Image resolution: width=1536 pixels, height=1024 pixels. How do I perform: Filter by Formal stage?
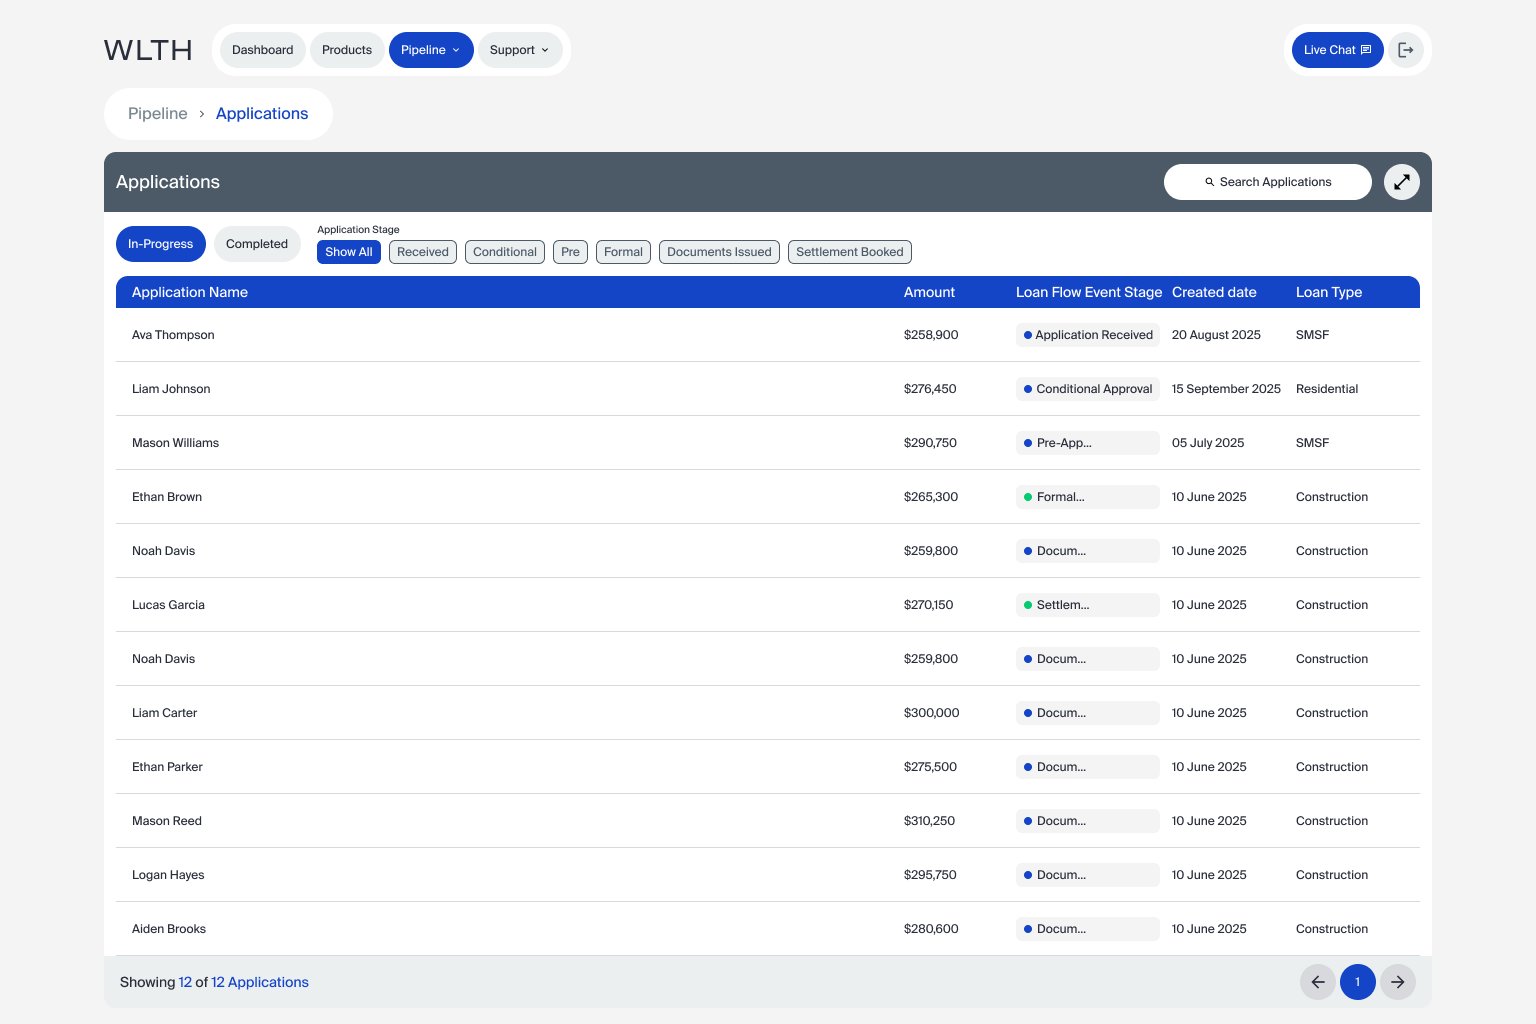tap(623, 252)
